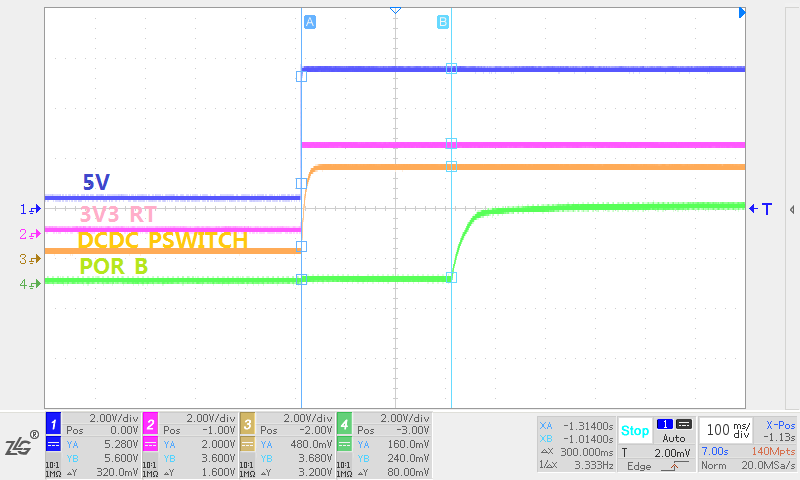Click channel 1 ground level marker
The width and height of the screenshot is (800, 480).
[30, 209]
